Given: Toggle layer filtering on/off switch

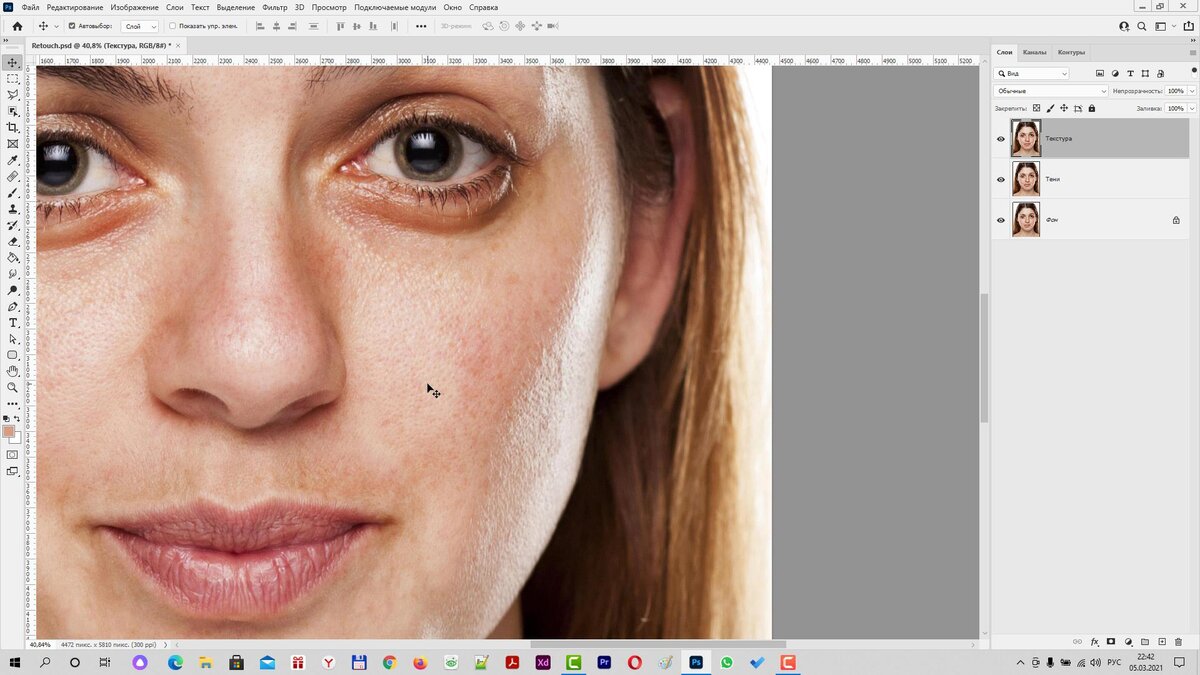Looking at the screenshot, I should pyautogui.click(x=1192, y=73).
